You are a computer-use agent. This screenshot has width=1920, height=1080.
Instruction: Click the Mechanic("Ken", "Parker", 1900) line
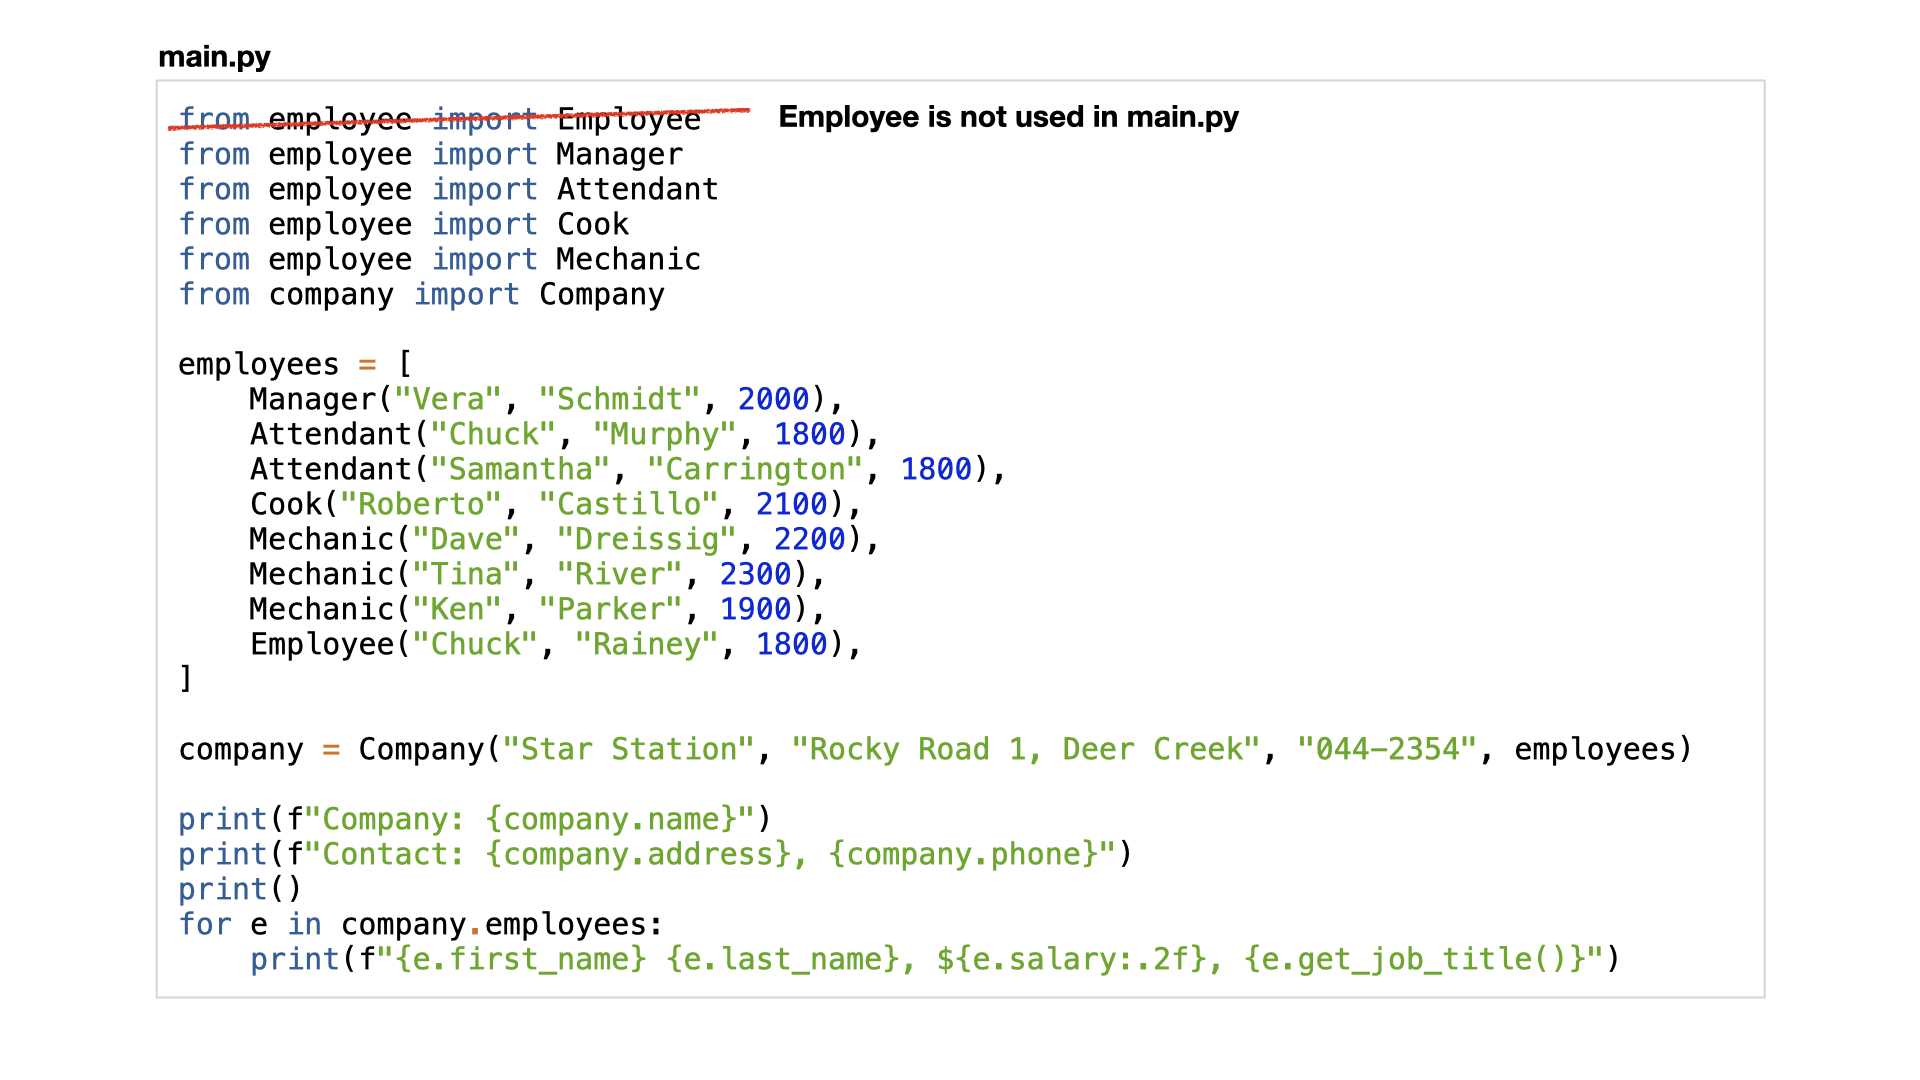(x=538, y=609)
